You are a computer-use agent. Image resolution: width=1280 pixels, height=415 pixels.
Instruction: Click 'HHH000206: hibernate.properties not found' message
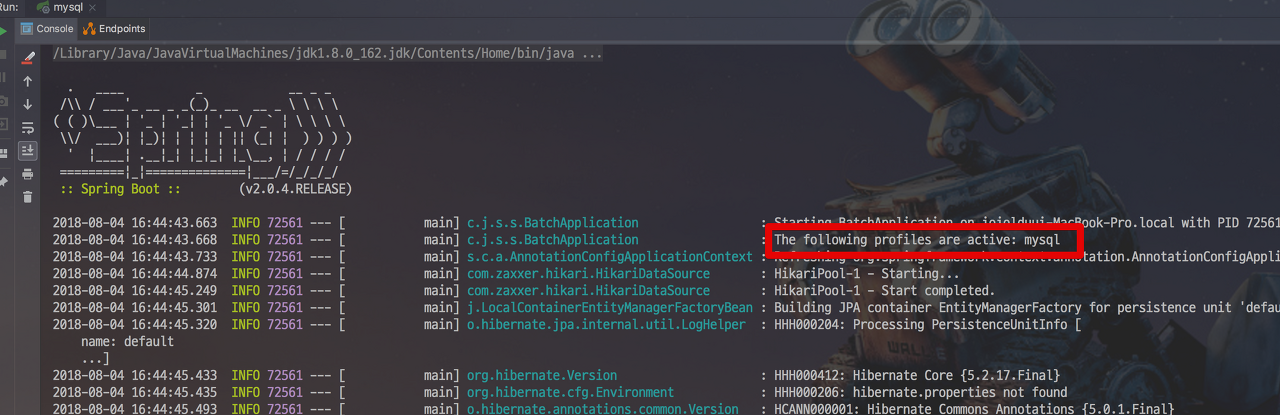click(920, 393)
